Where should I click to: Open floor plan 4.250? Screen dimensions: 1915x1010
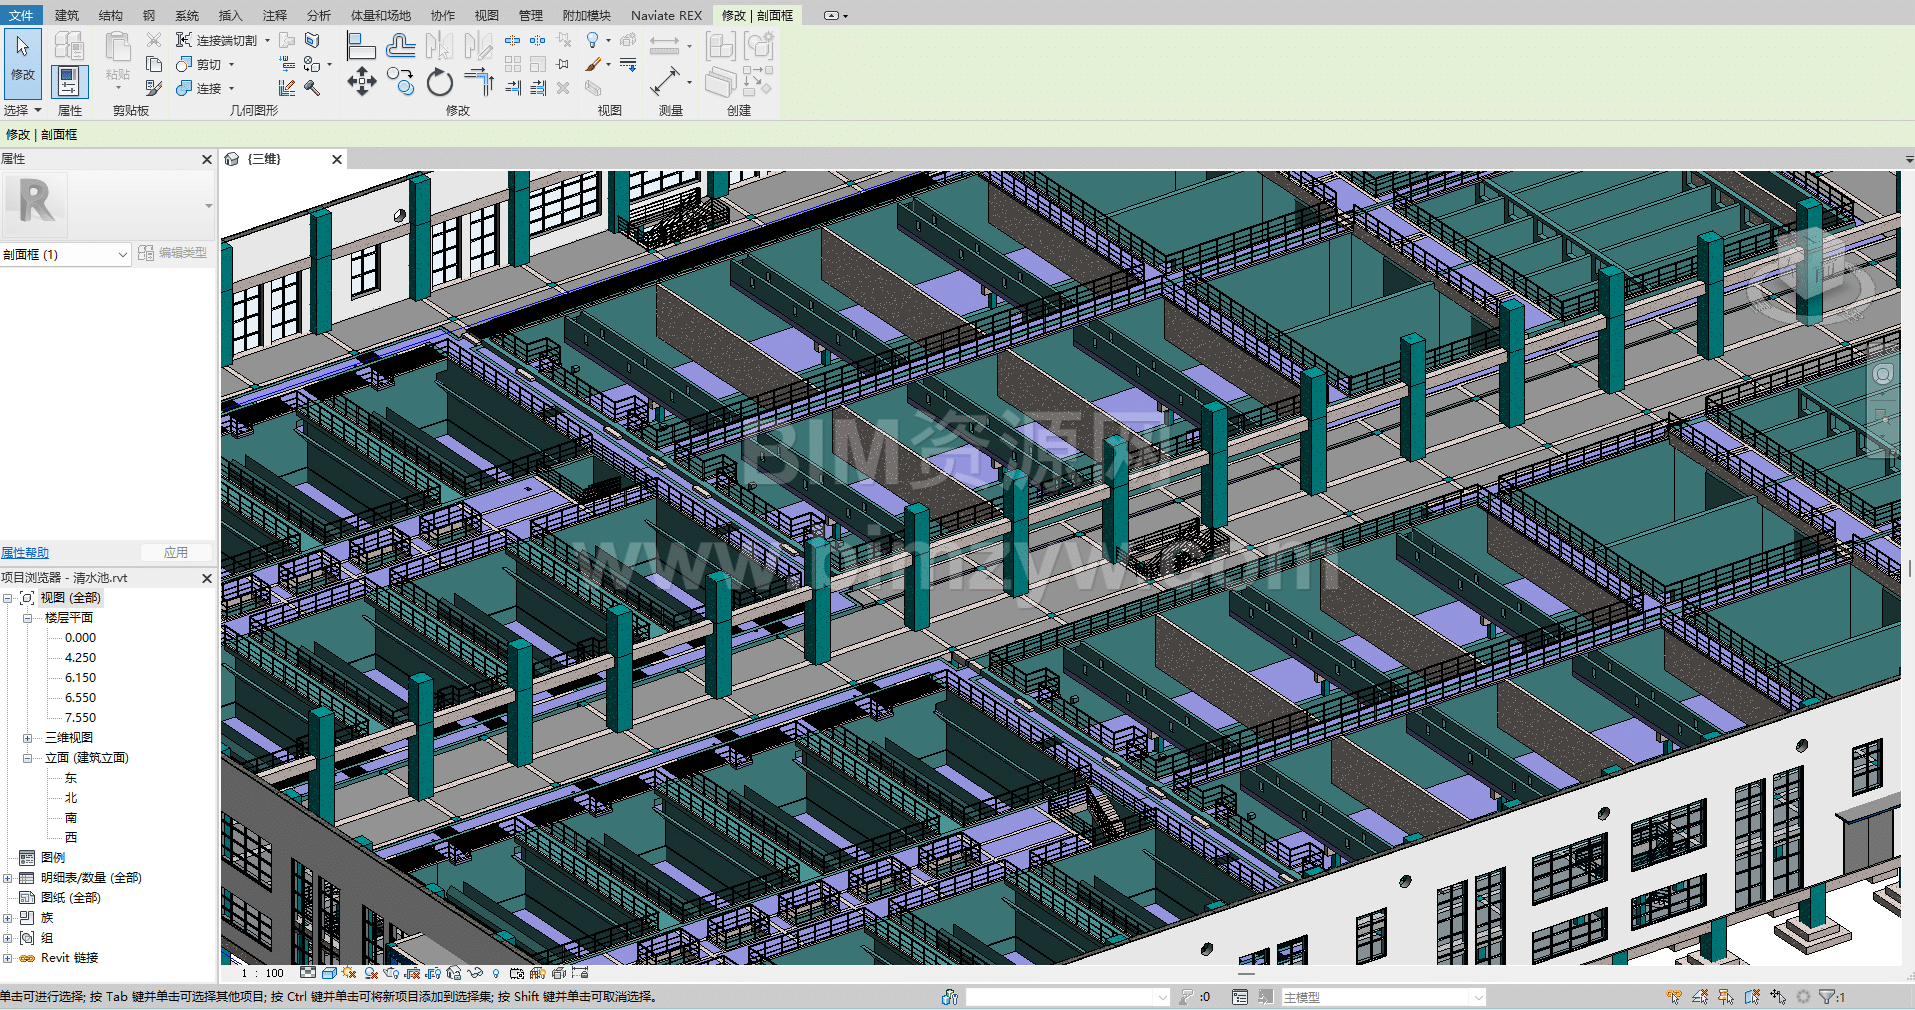pyautogui.click(x=80, y=658)
